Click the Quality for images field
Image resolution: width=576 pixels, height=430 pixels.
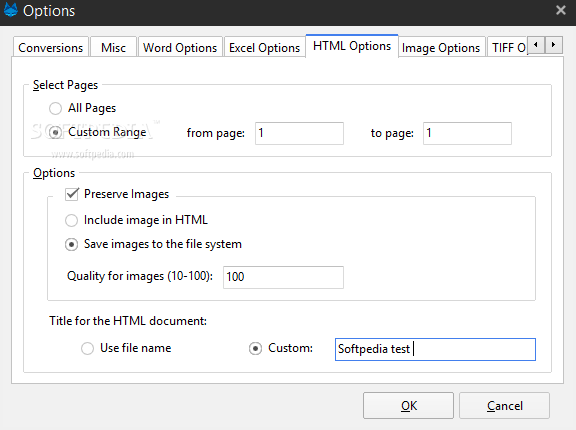tap(283, 277)
